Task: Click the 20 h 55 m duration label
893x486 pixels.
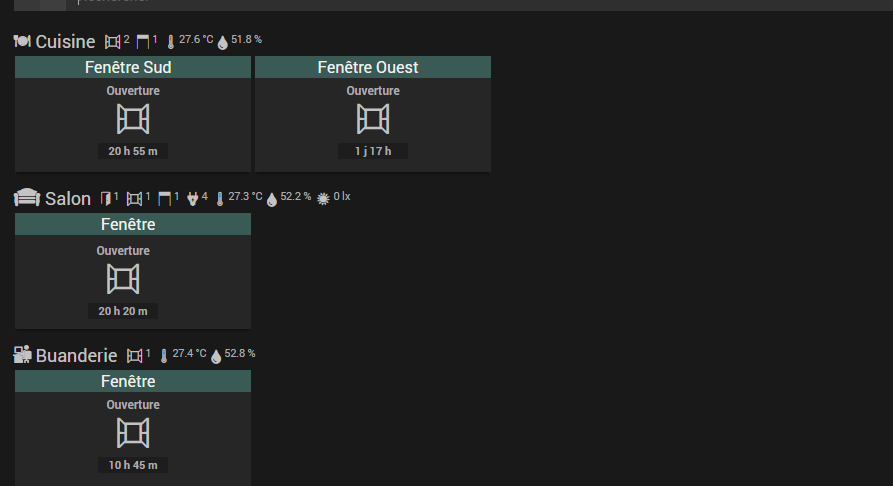Action: pyautogui.click(x=133, y=152)
